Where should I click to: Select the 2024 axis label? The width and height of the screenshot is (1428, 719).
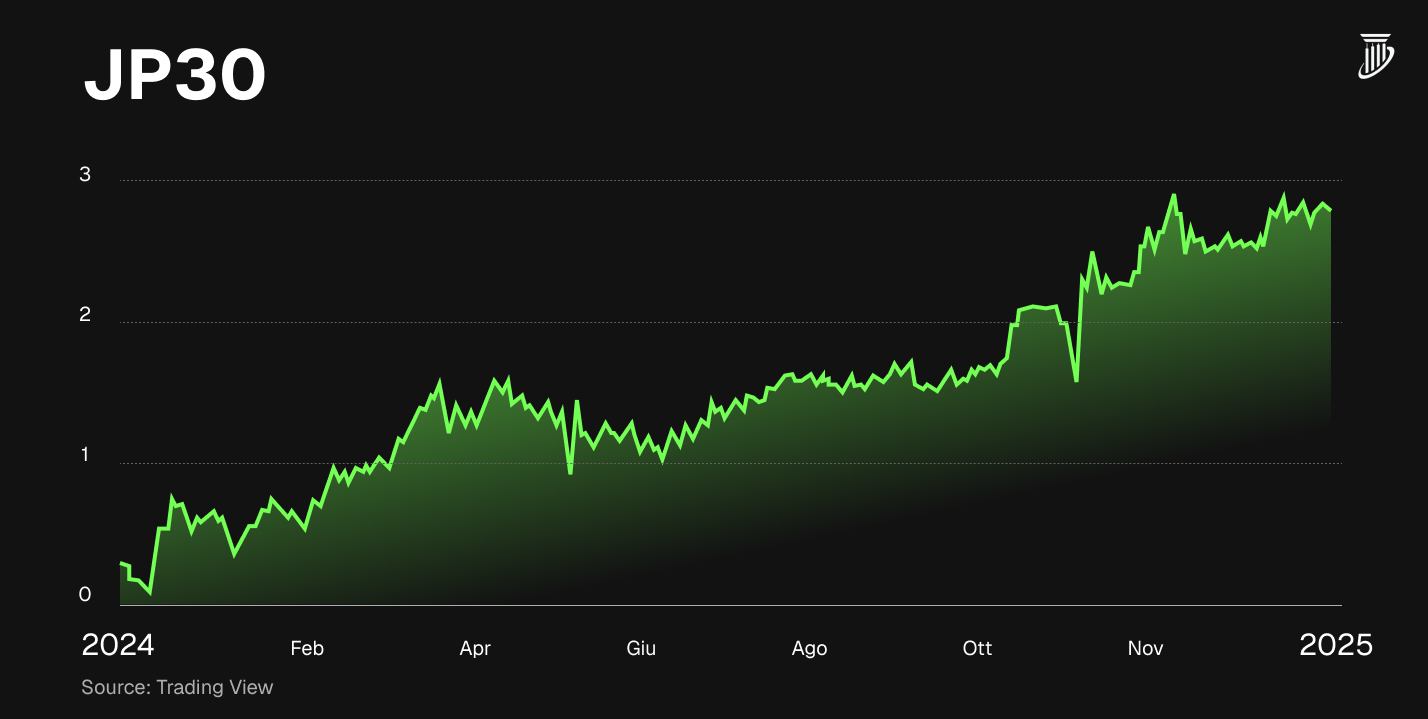click(118, 645)
